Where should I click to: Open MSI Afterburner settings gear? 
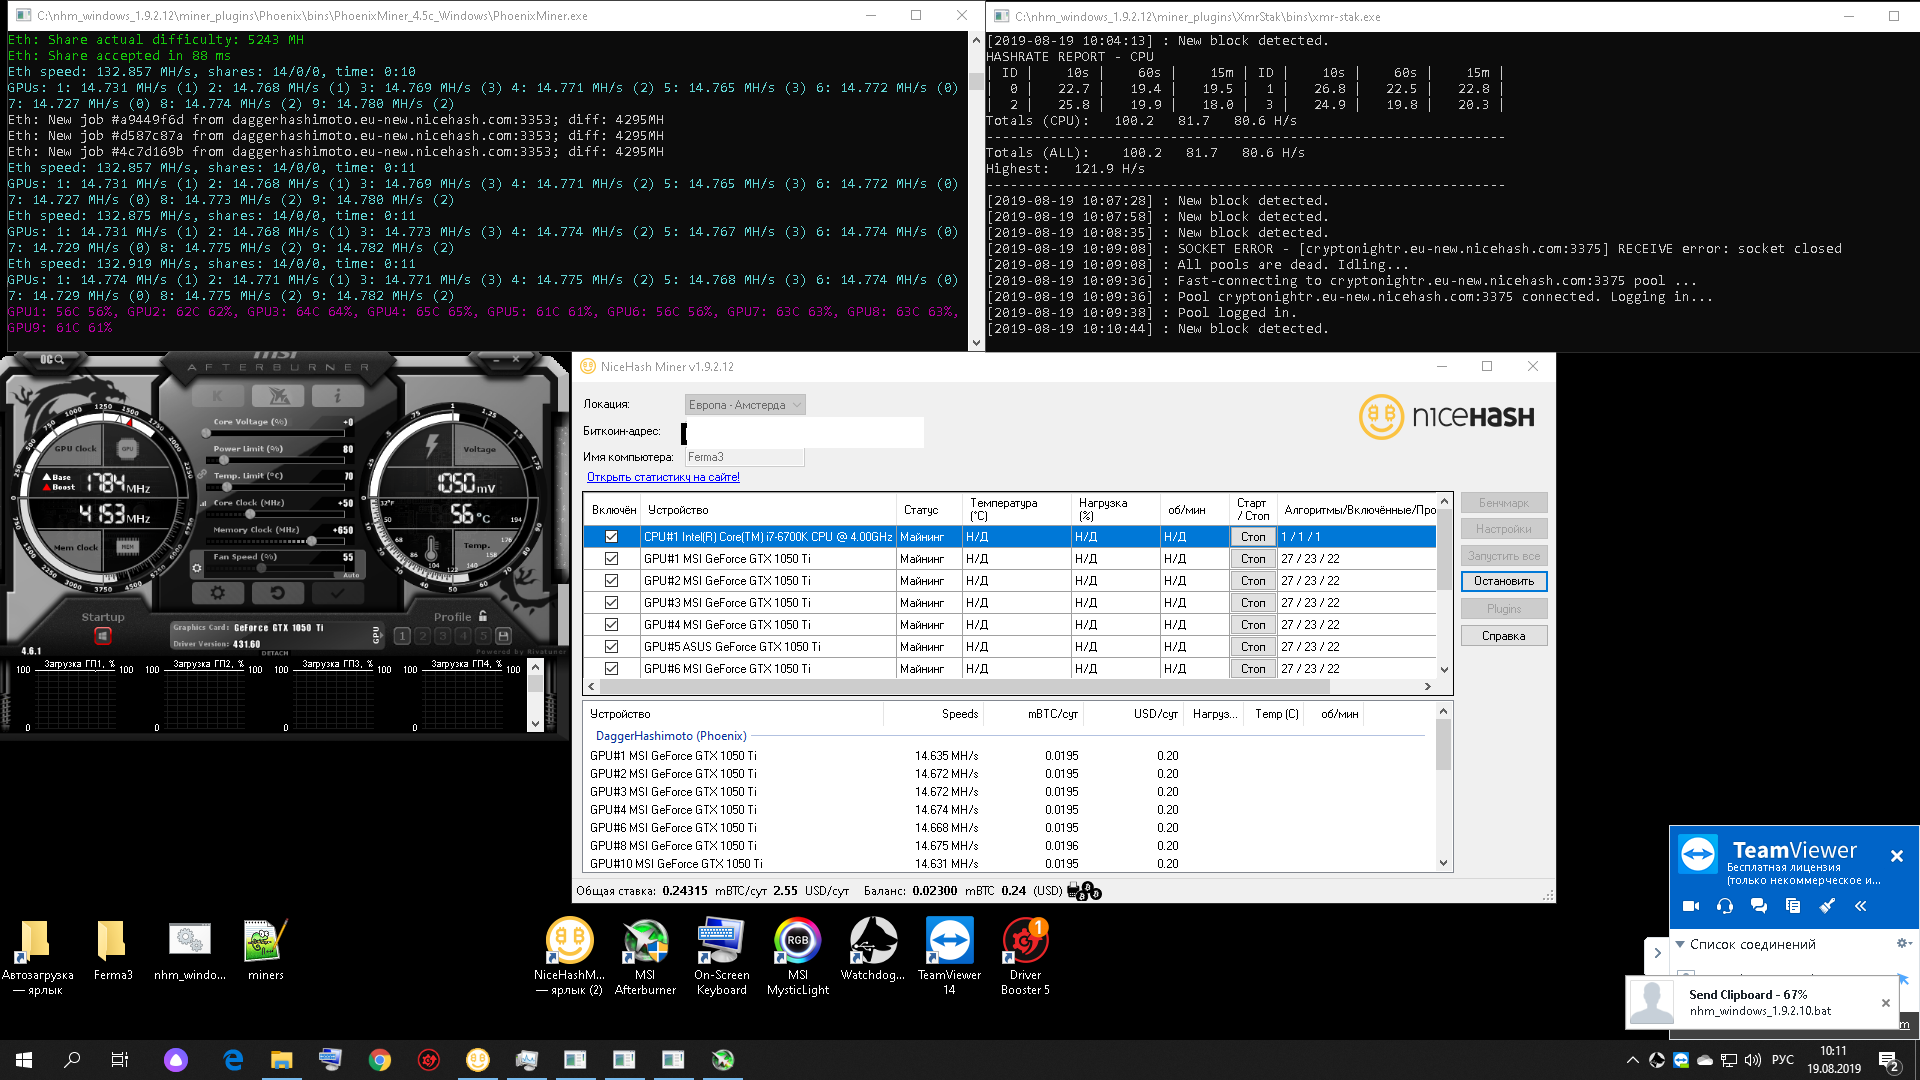(217, 592)
